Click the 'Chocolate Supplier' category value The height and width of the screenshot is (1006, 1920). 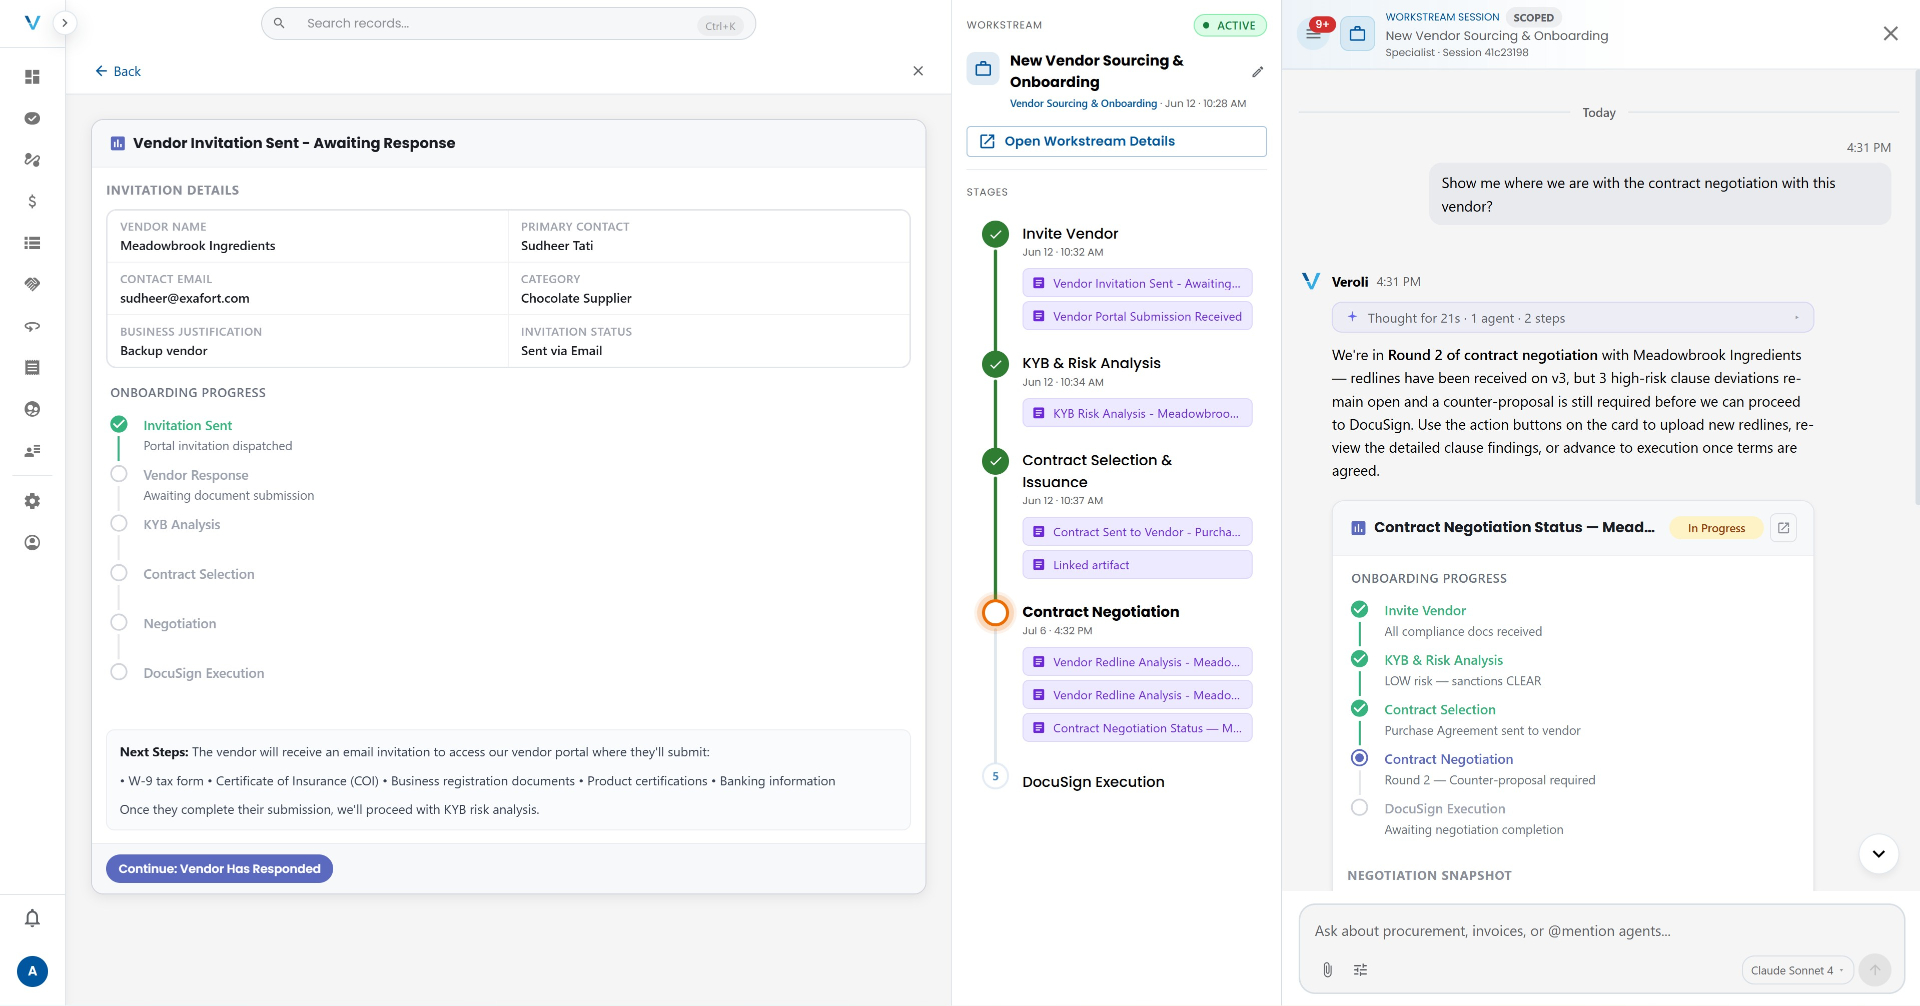click(576, 298)
